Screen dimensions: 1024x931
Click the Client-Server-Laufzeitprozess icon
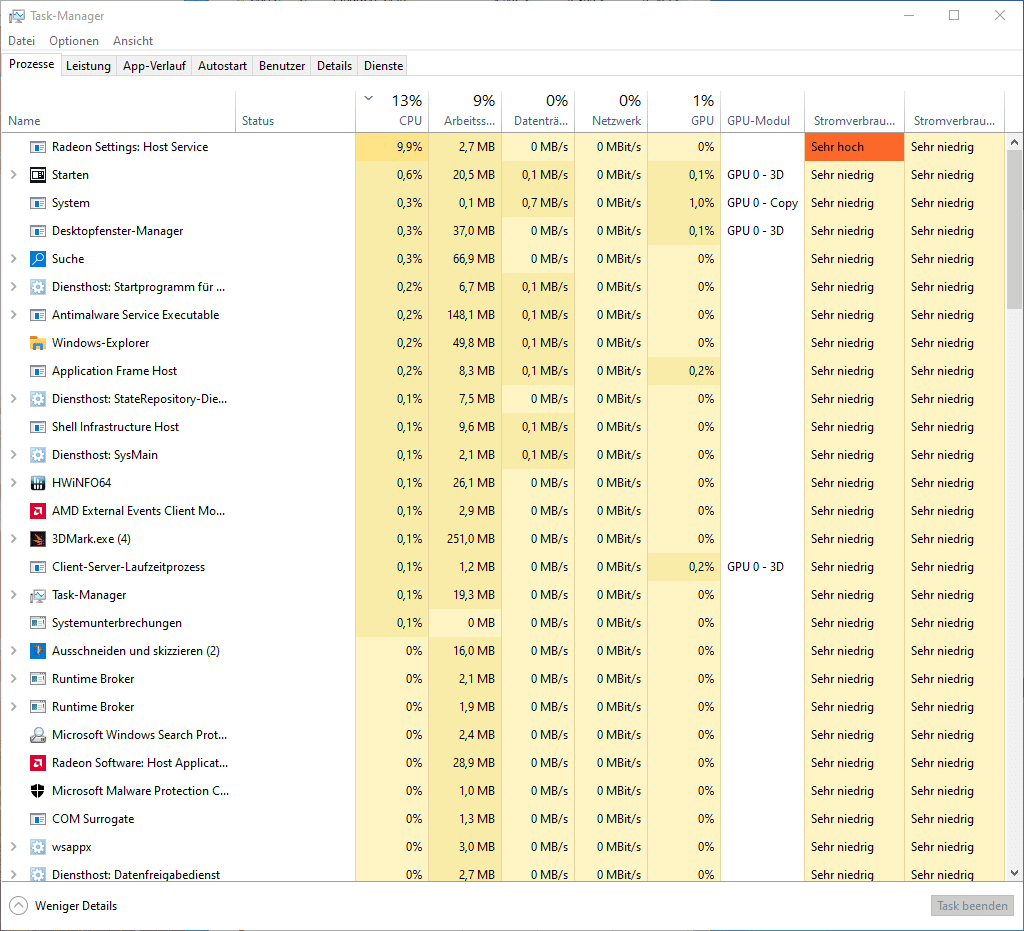[38, 567]
